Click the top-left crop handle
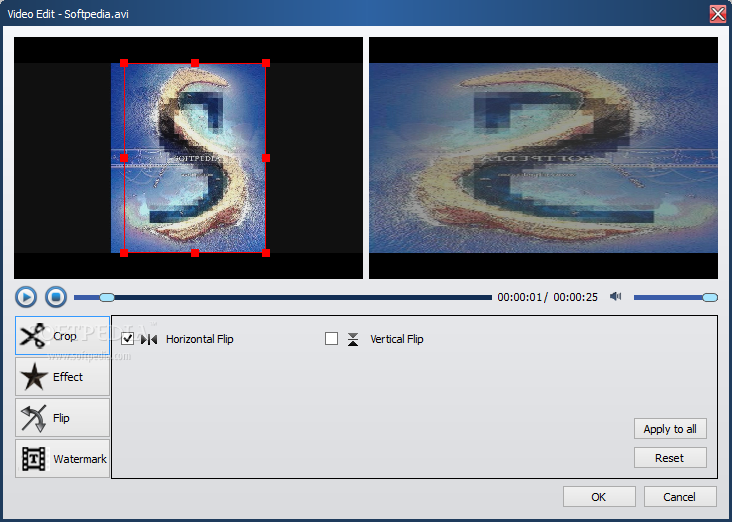Viewport: 732px width, 522px height. pos(124,63)
